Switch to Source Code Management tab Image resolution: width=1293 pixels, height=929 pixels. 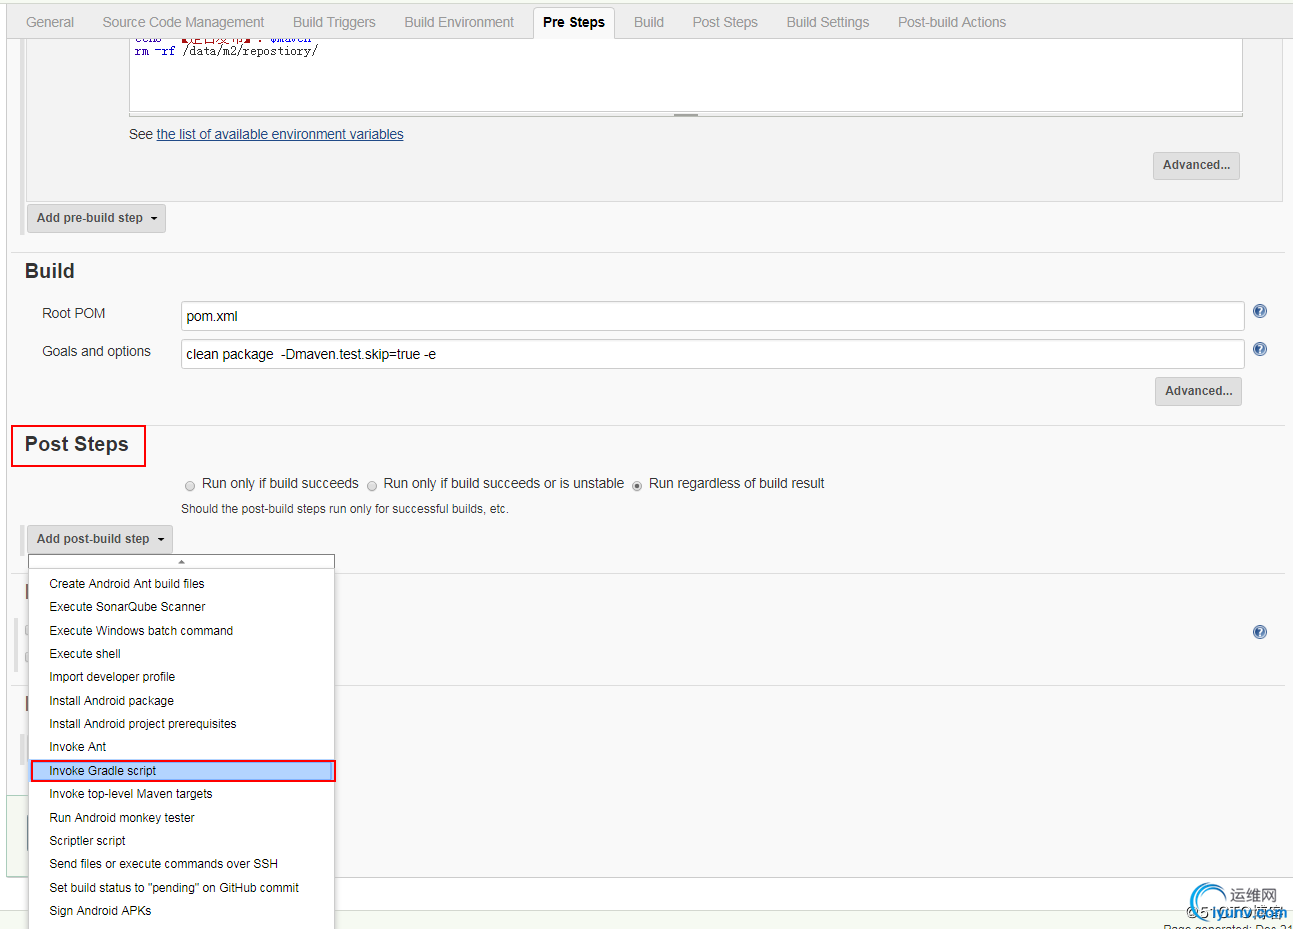183,22
